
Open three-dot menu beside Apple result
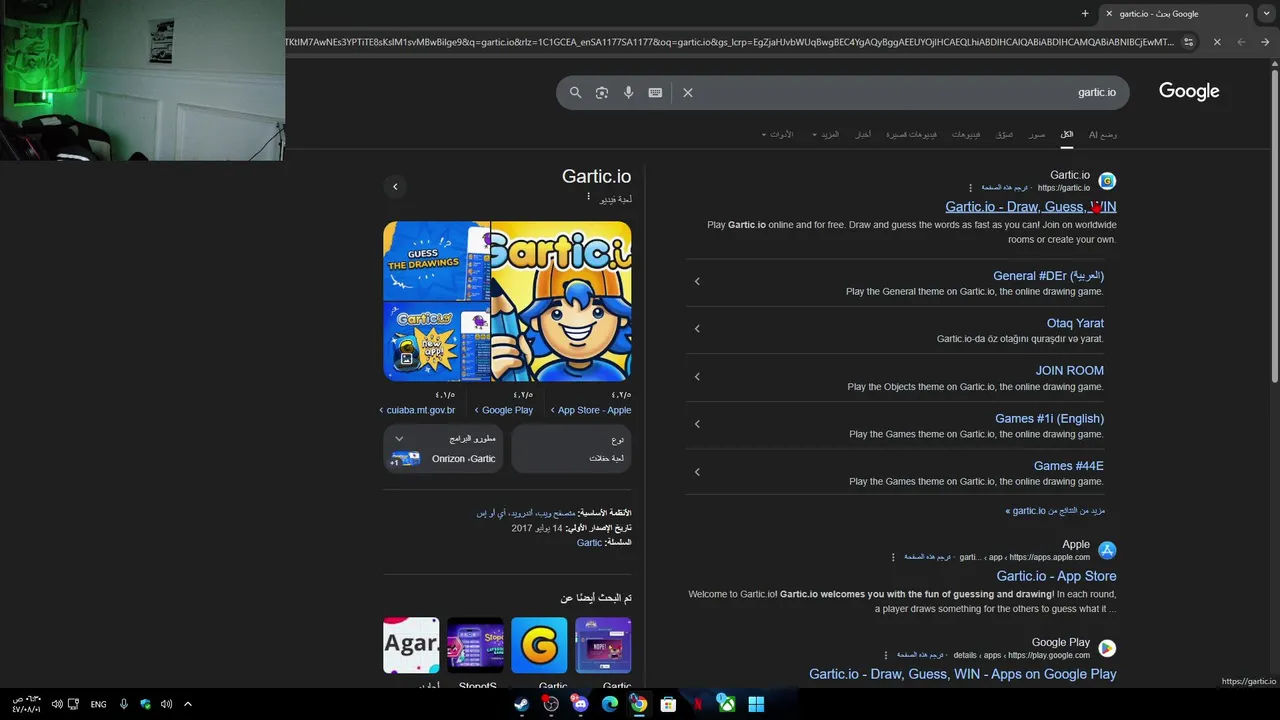893,557
